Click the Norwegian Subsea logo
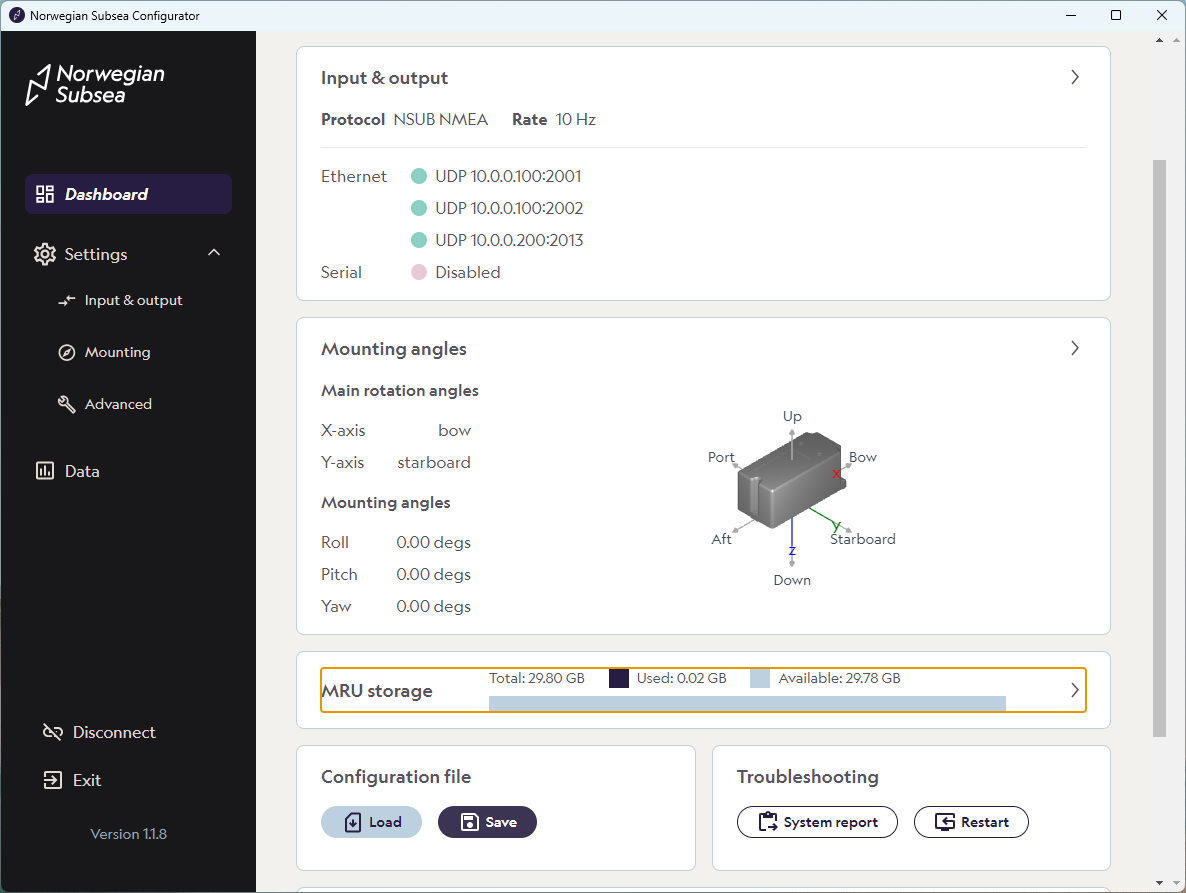The height and width of the screenshot is (893, 1186). pyautogui.click(x=95, y=85)
